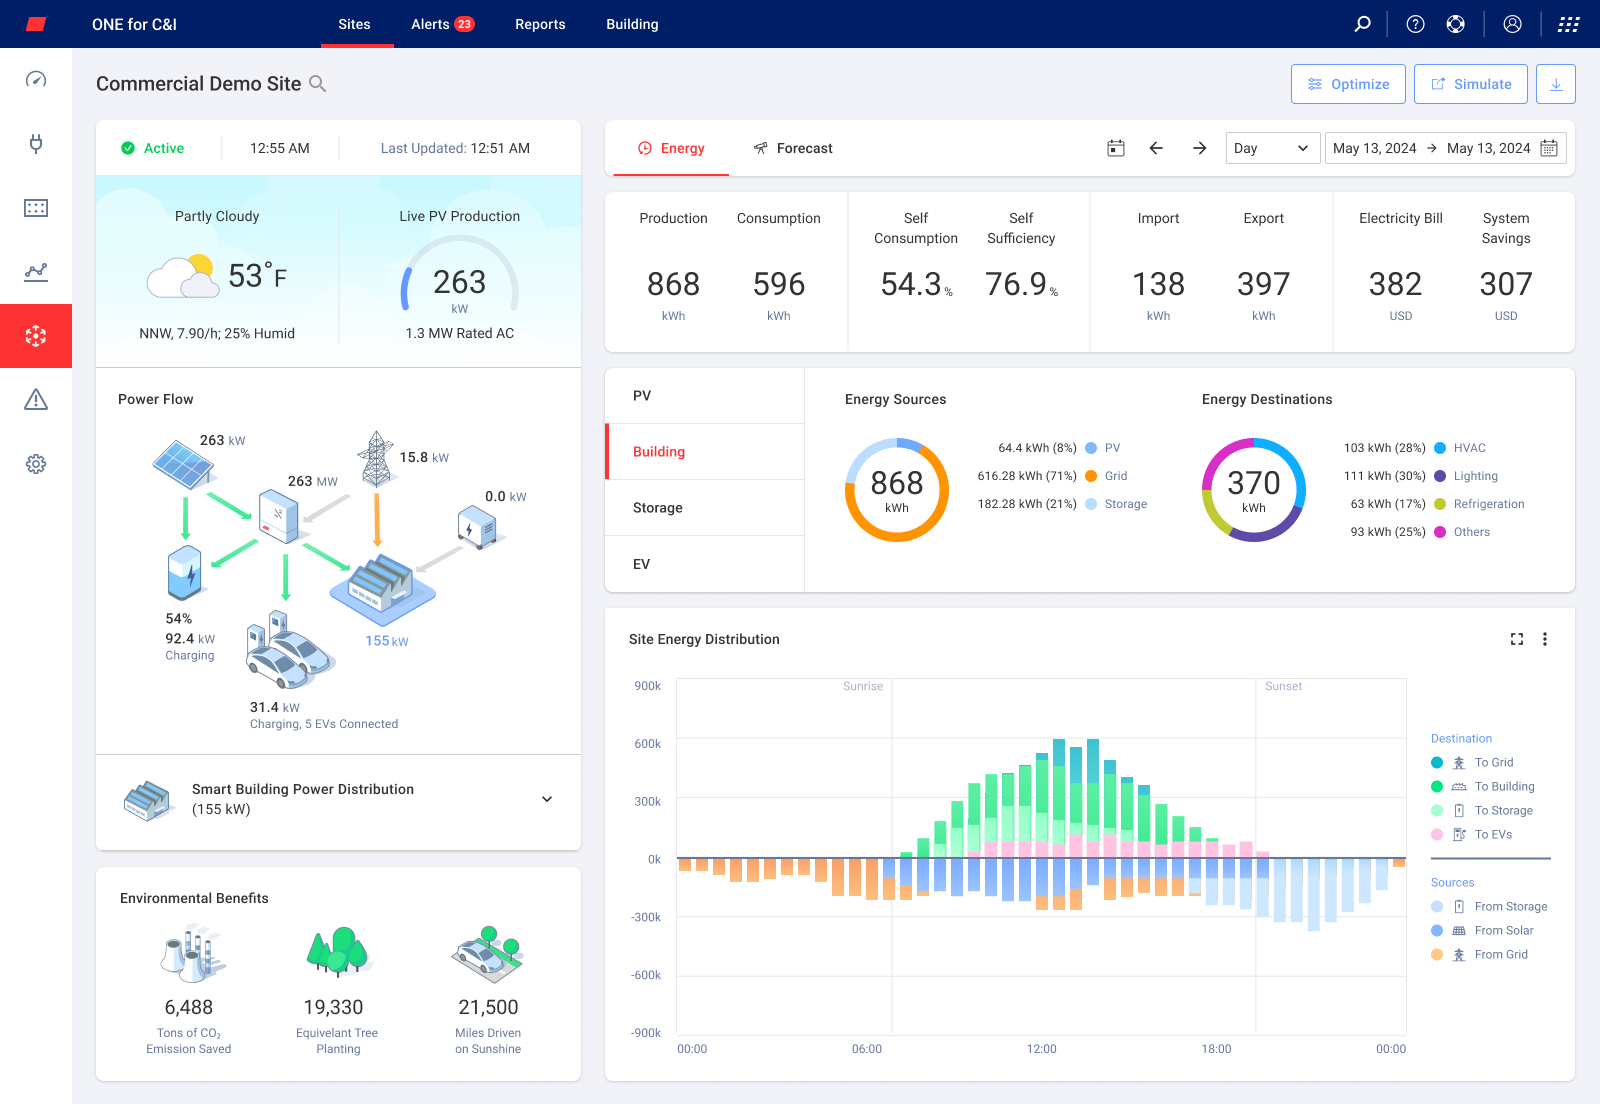
Task: Click the power plug sidebar icon
Action: 36,144
